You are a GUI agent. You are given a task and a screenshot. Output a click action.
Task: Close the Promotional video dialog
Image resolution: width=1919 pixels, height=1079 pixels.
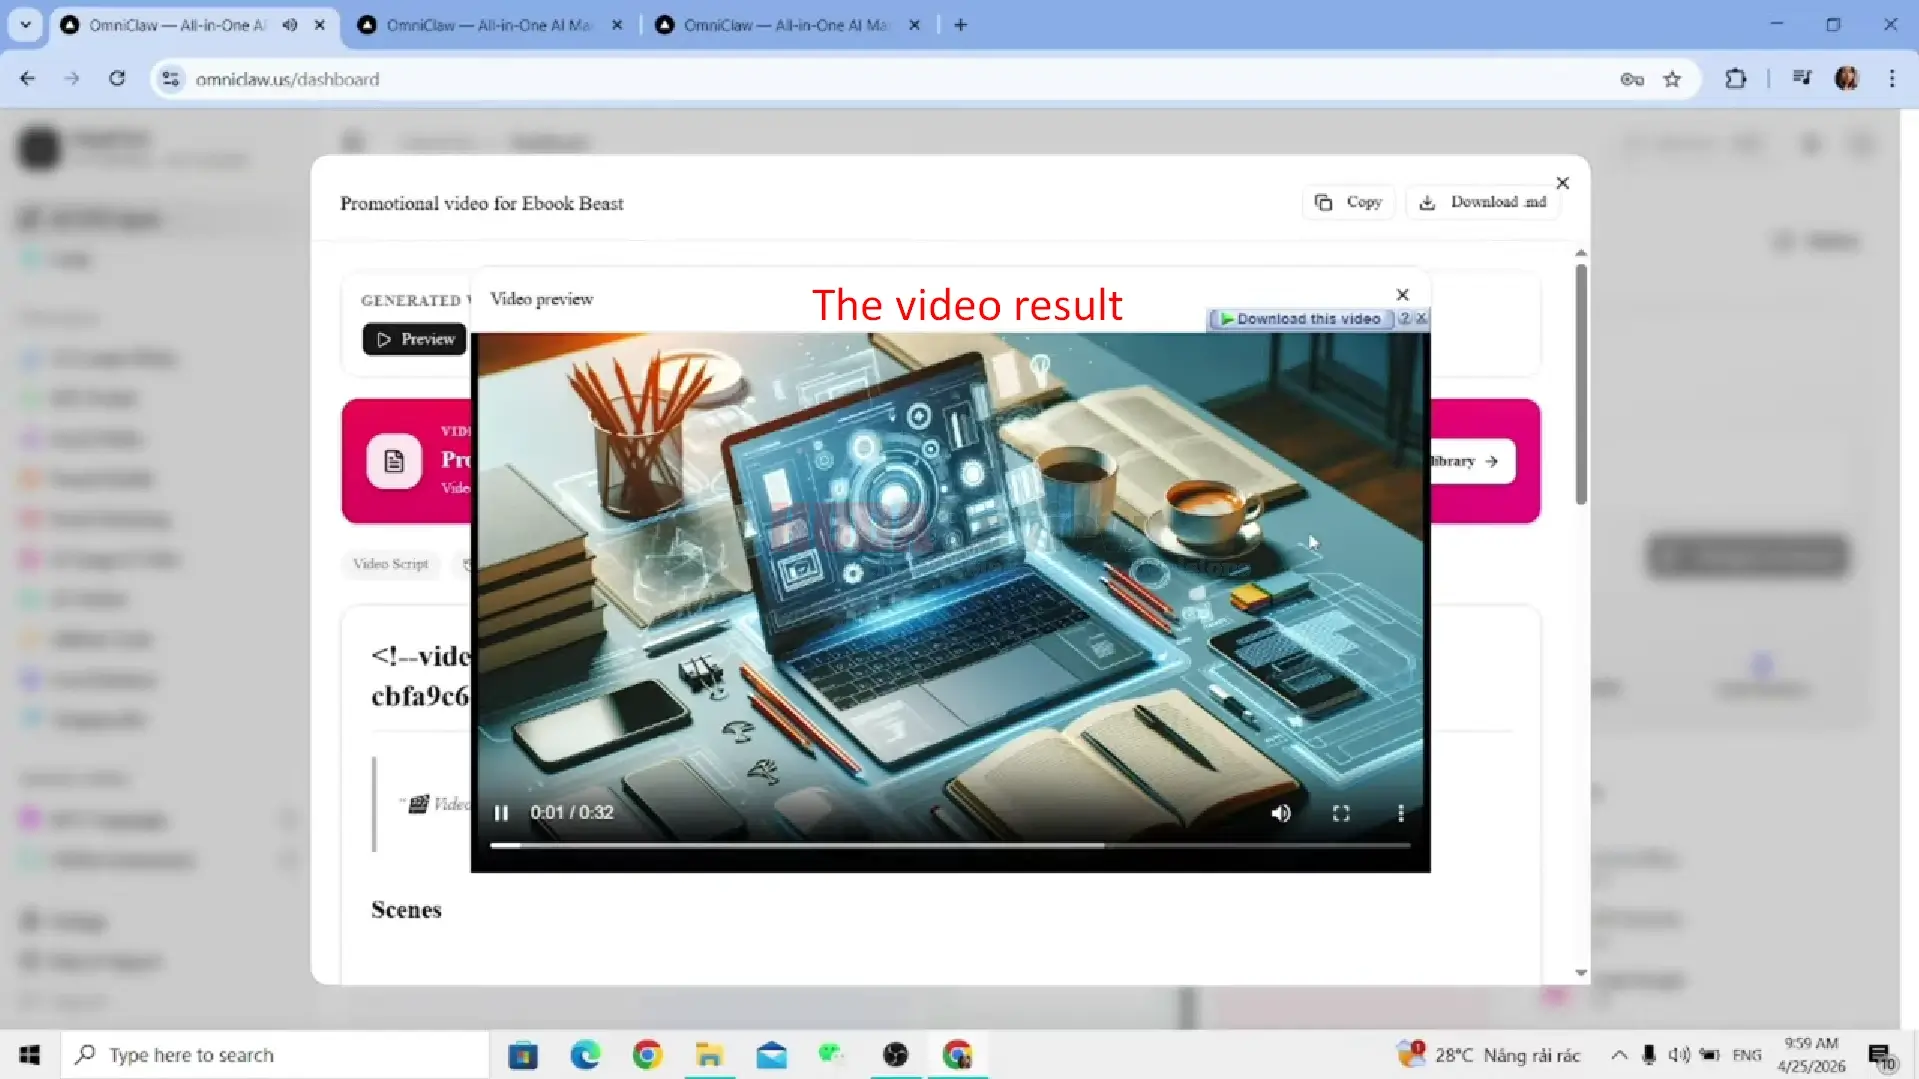(x=1562, y=183)
